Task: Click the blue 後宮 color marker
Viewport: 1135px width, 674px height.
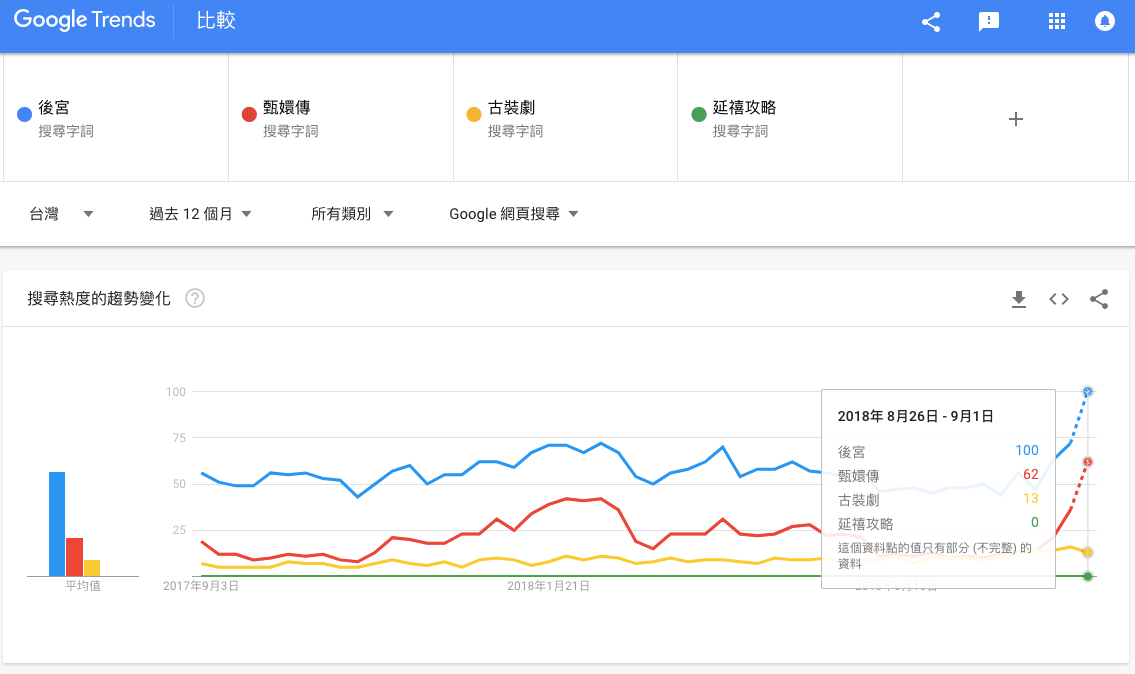Action: (23, 113)
